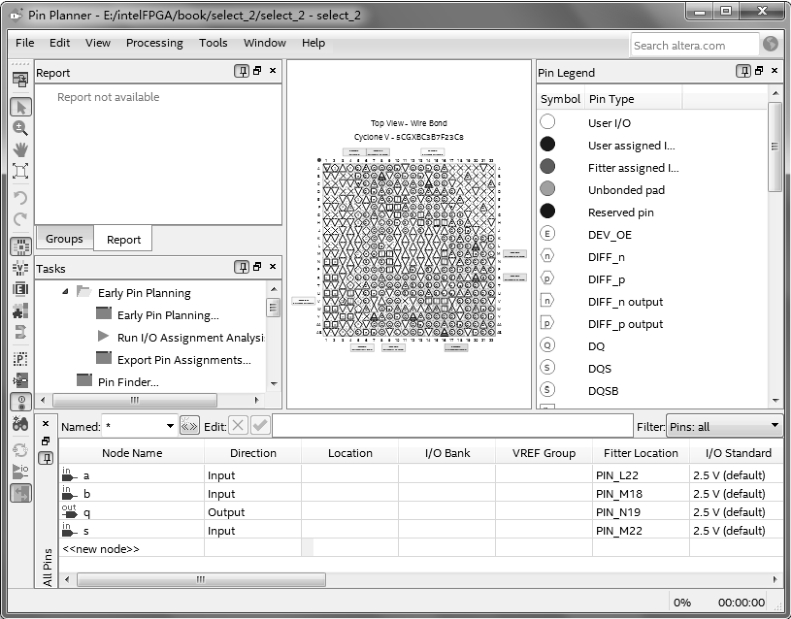Click the I/O Bank column header
The height and width of the screenshot is (619, 791).
coord(447,453)
